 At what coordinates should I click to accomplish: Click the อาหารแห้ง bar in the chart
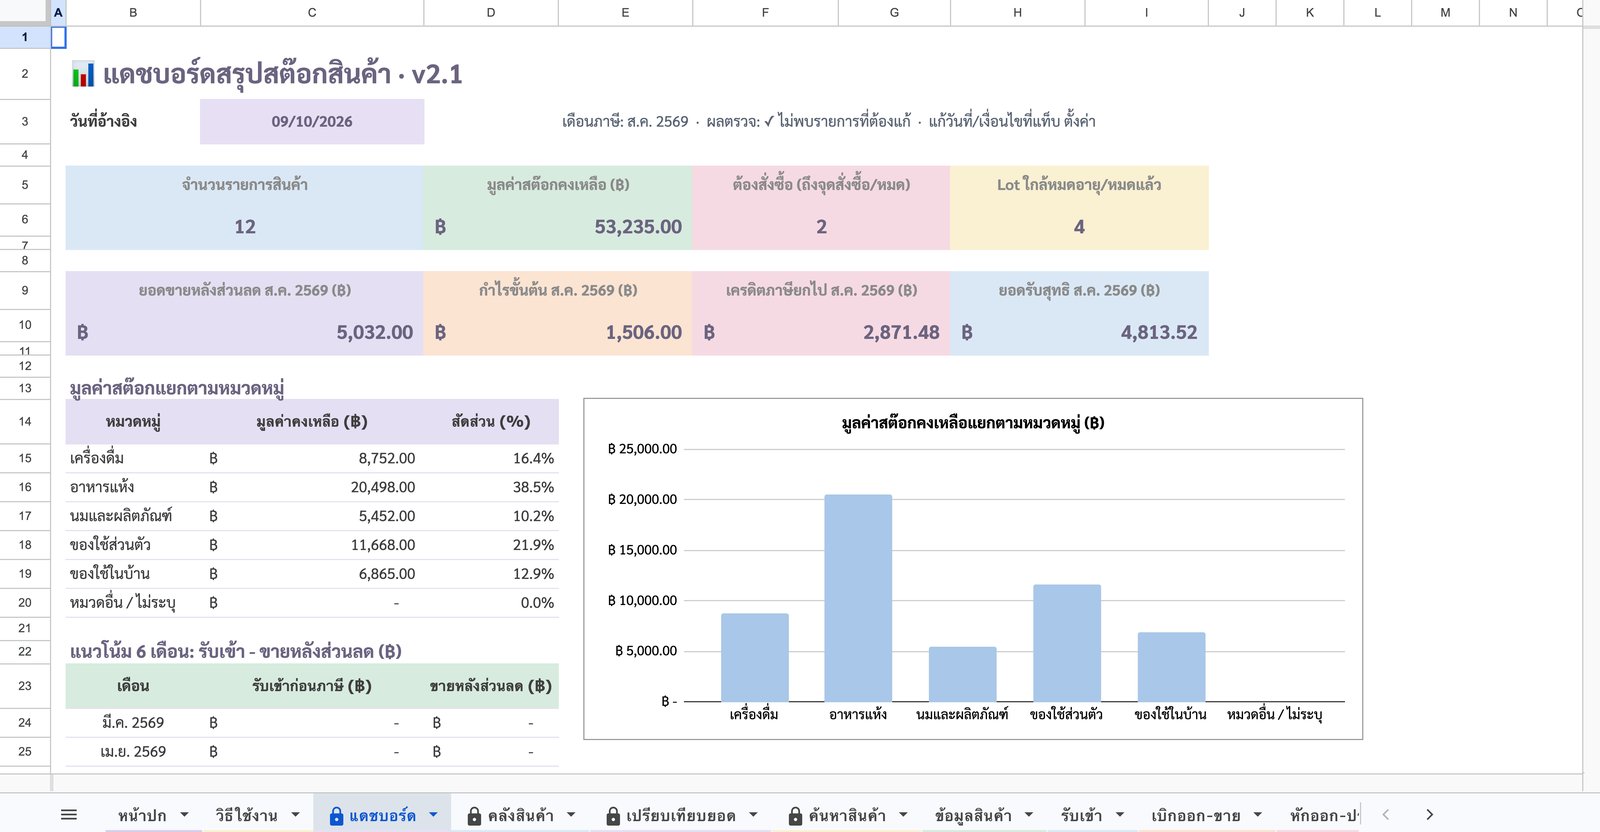[858, 598]
